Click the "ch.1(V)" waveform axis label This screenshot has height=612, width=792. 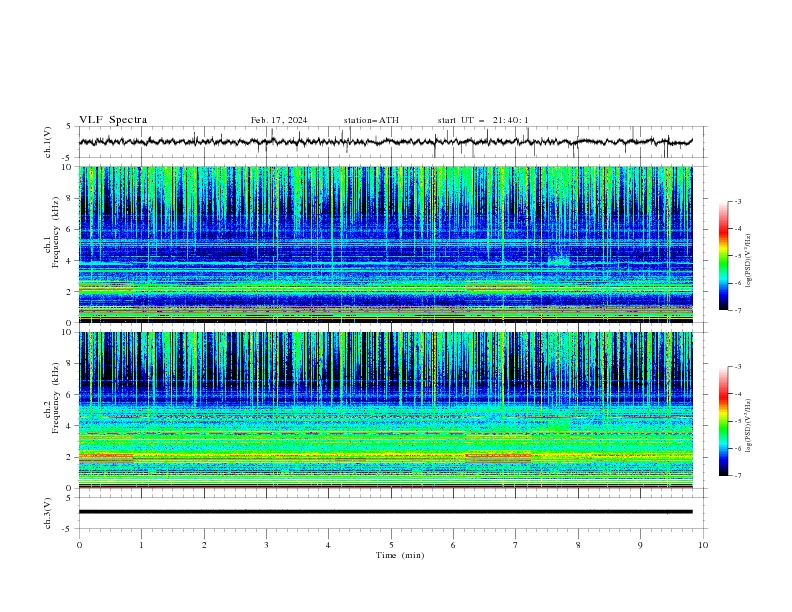48,142
